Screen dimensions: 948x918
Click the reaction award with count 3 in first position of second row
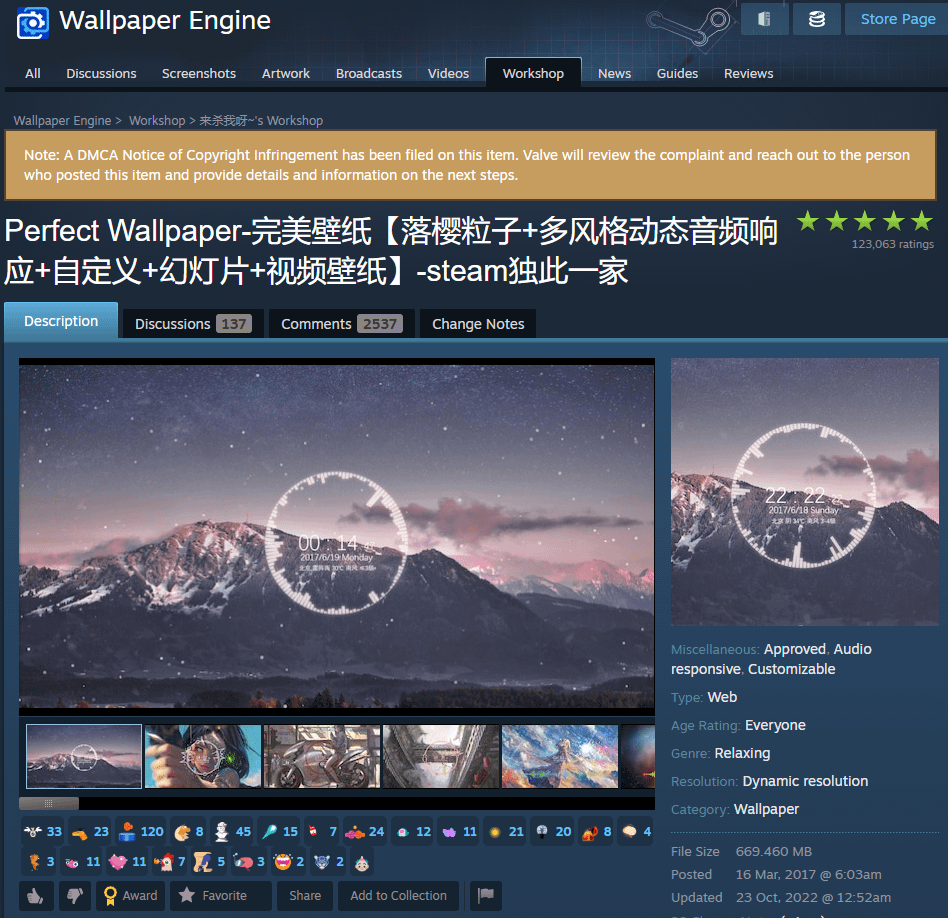coord(41,862)
